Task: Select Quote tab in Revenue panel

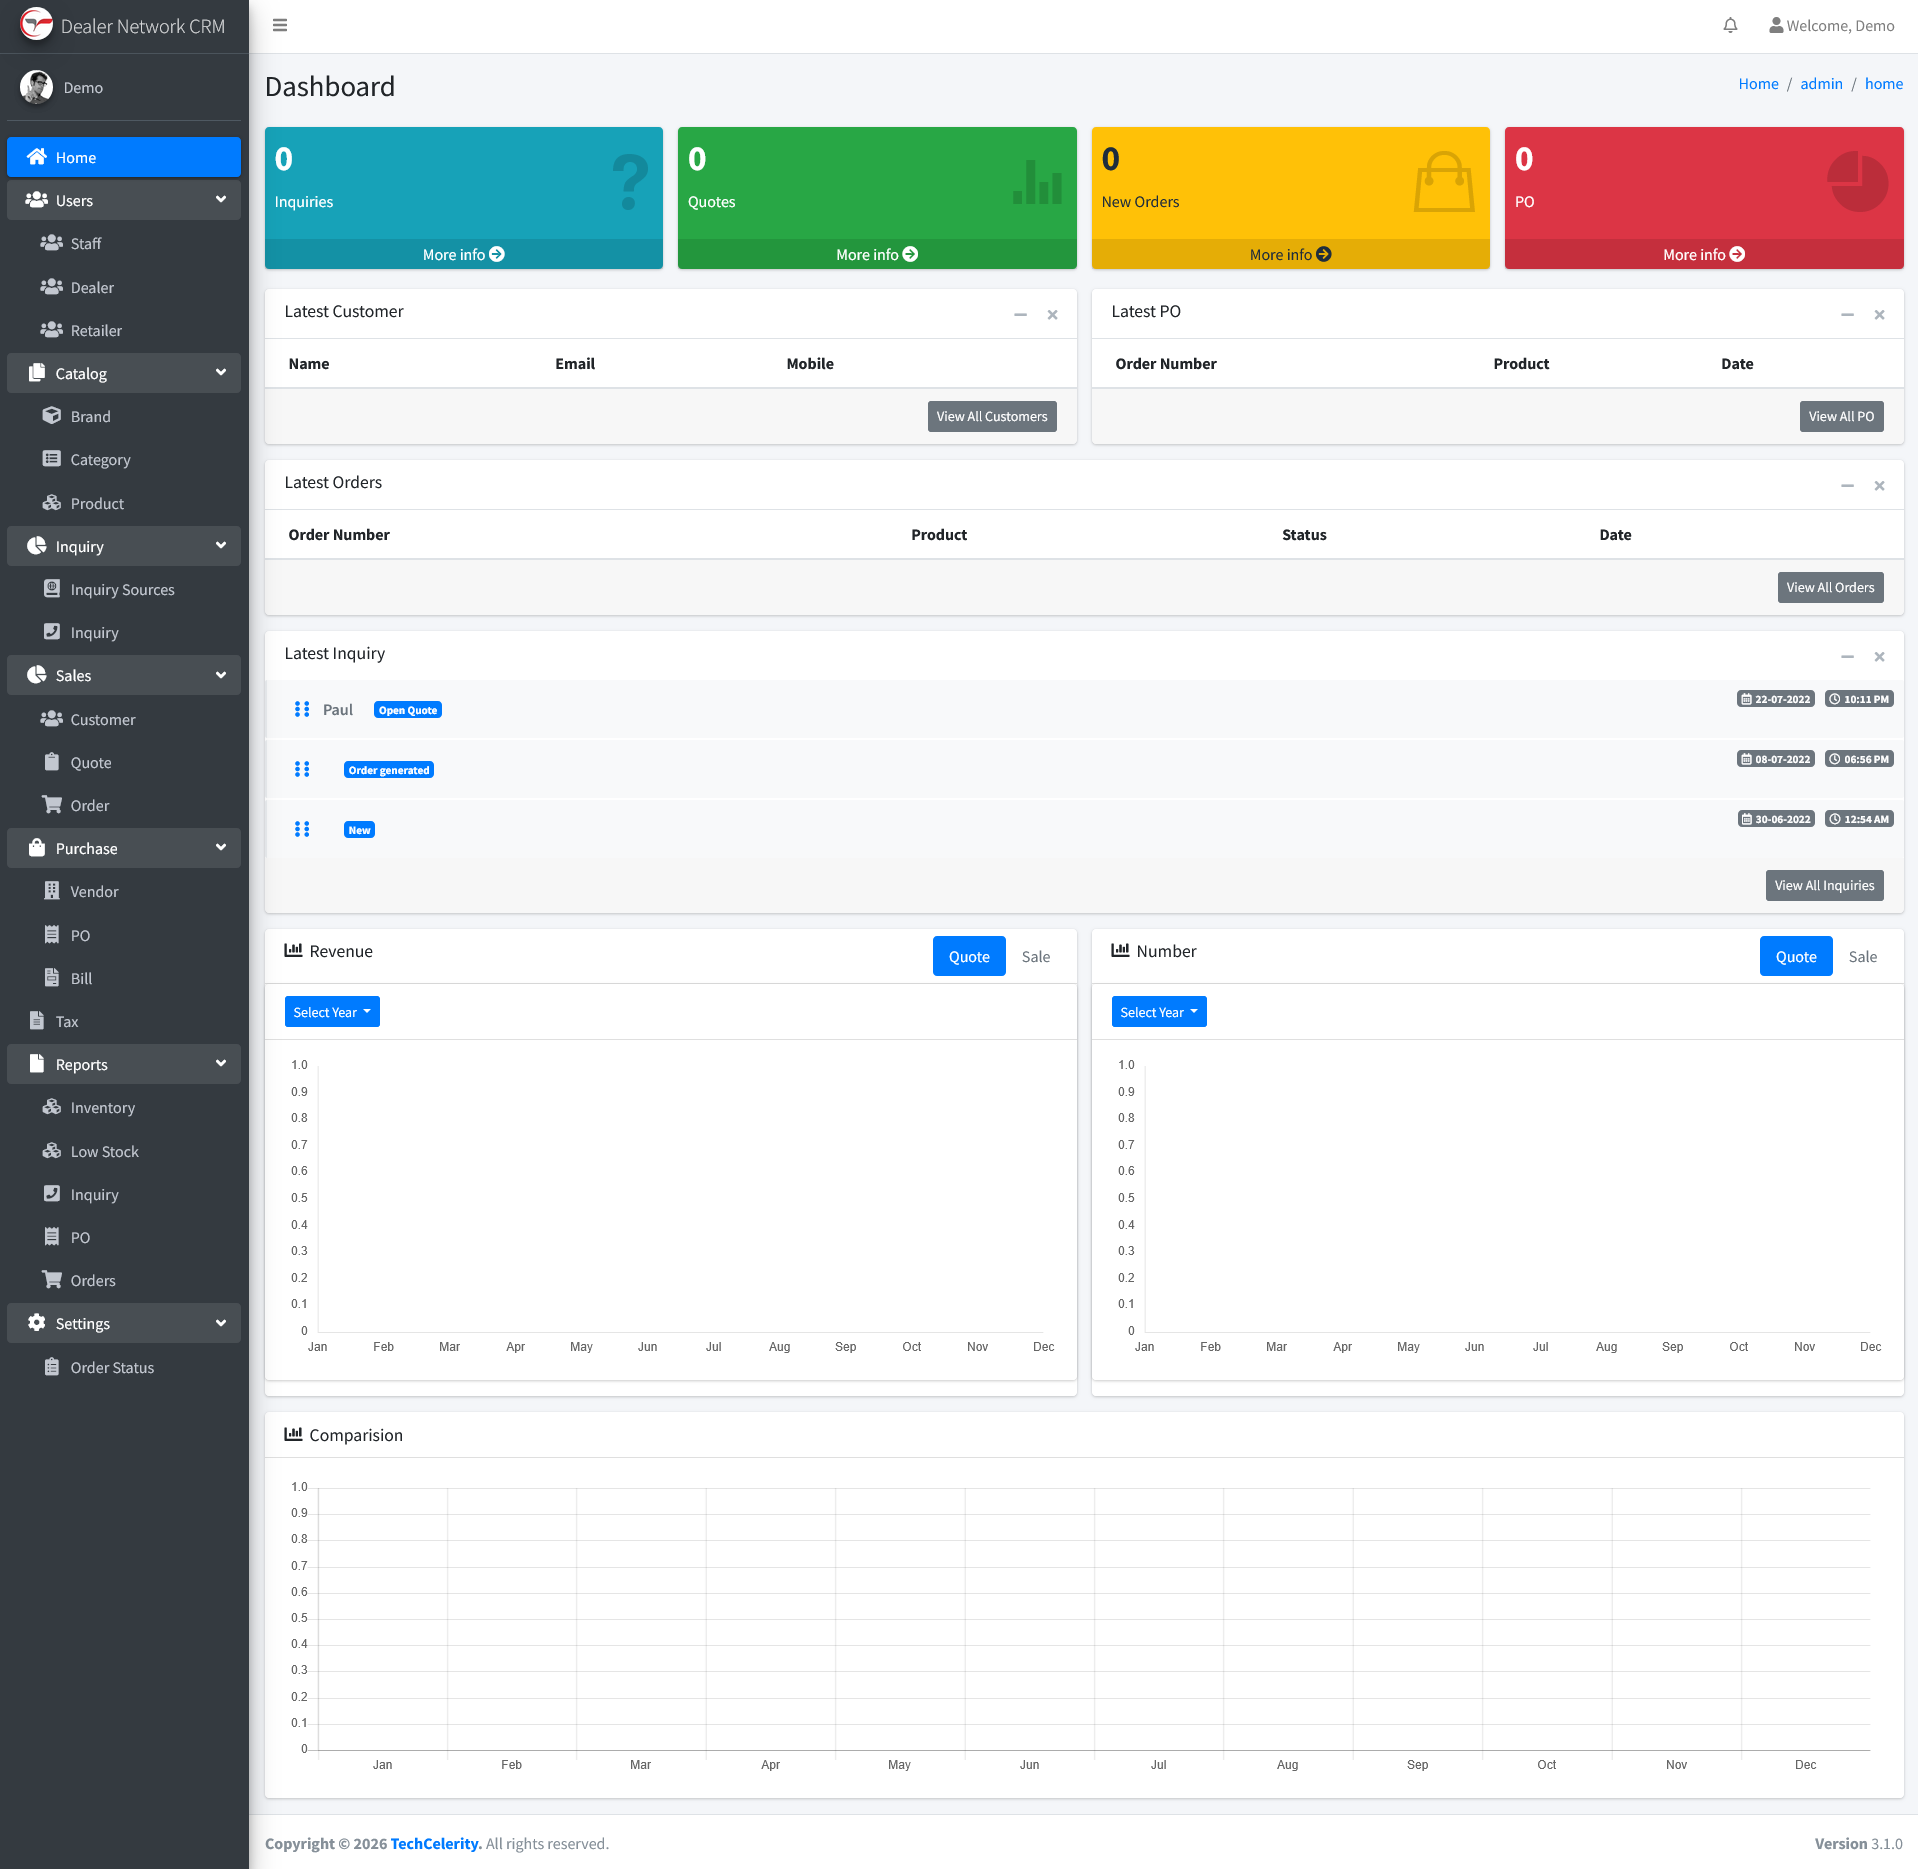Action: point(969,957)
